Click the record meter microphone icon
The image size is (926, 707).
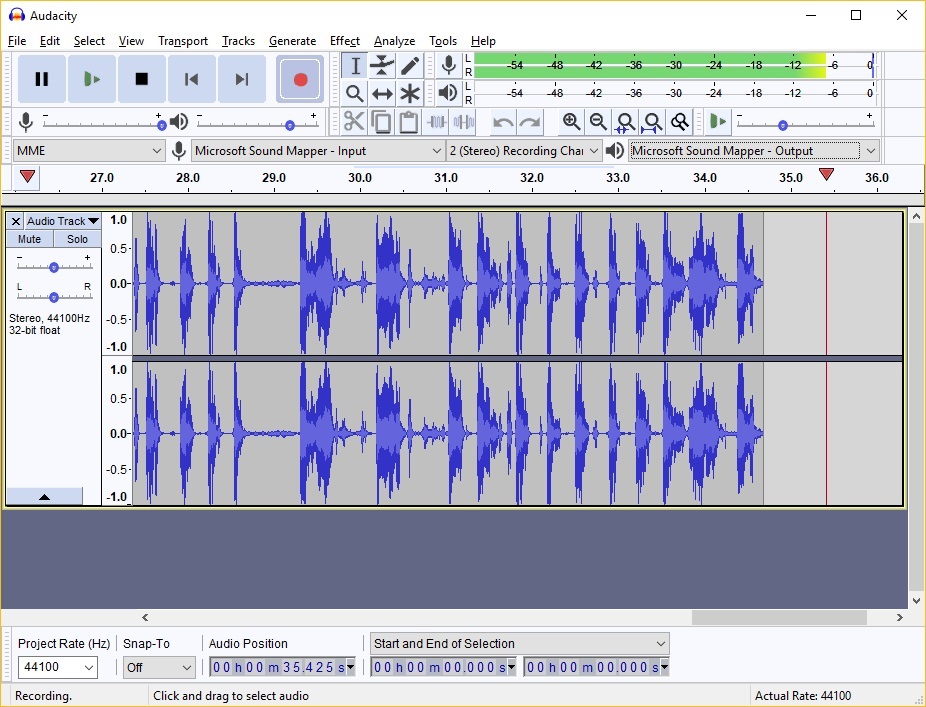pos(449,66)
